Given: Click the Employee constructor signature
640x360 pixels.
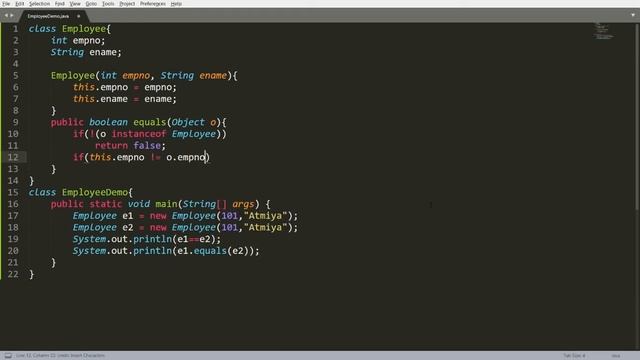Looking at the screenshot, I should pos(144,76).
